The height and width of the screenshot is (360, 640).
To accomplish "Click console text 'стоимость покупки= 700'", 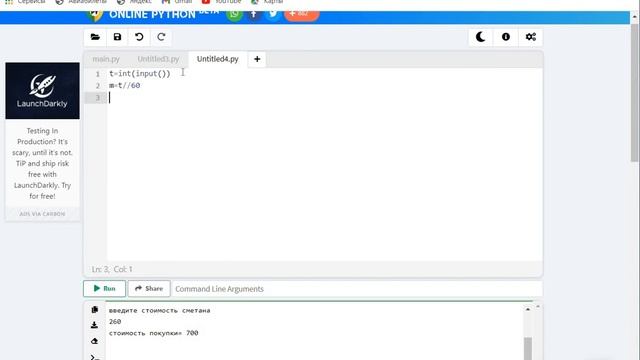I will pyautogui.click(x=153, y=333).
